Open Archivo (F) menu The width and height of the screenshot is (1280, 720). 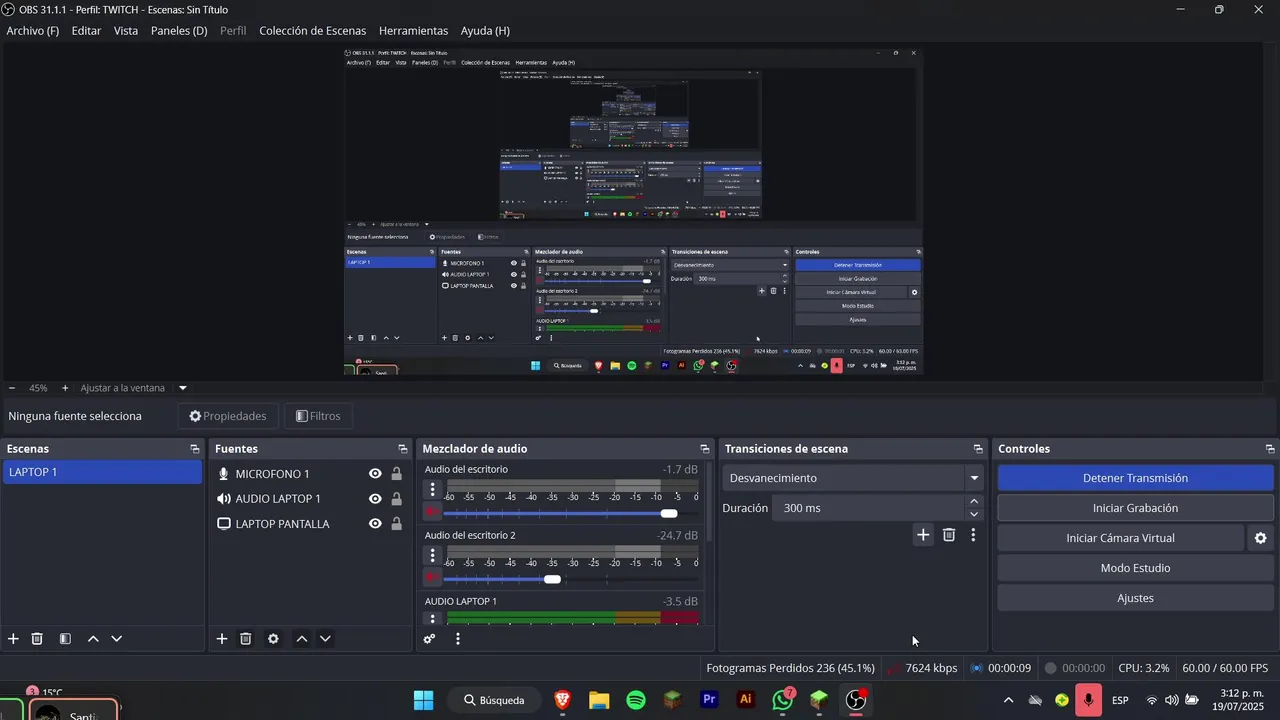pyautogui.click(x=33, y=31)
